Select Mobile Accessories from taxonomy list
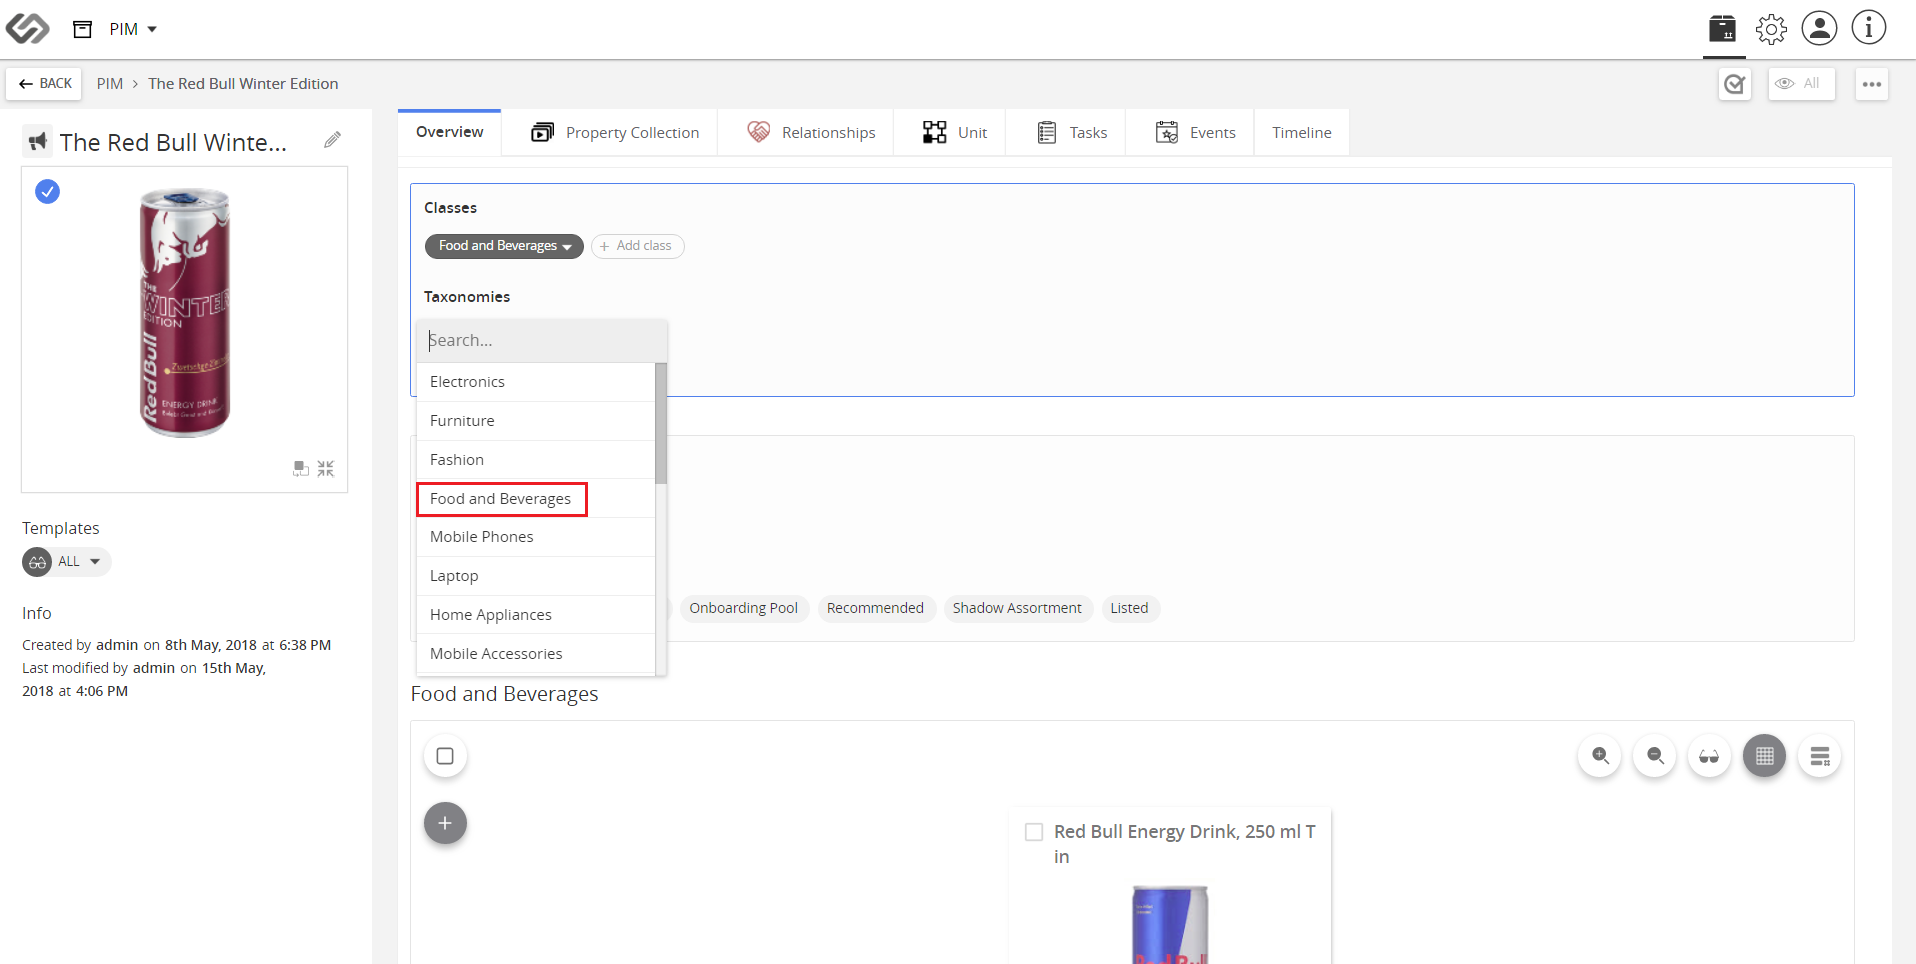The height and width of the screenshot is (964, 1916). (536, 654)
